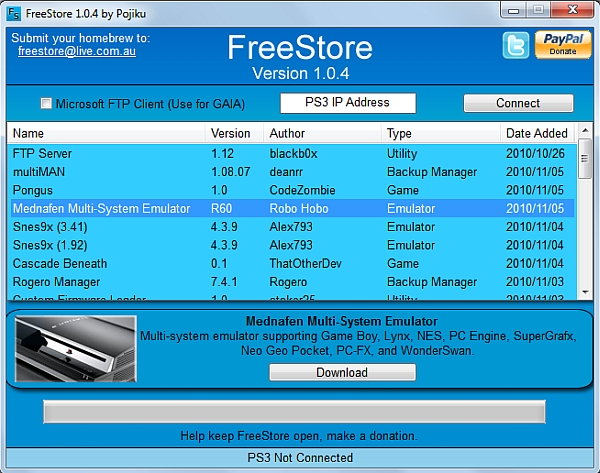
Task: Click author blackb0x cell
Action: 293,153
